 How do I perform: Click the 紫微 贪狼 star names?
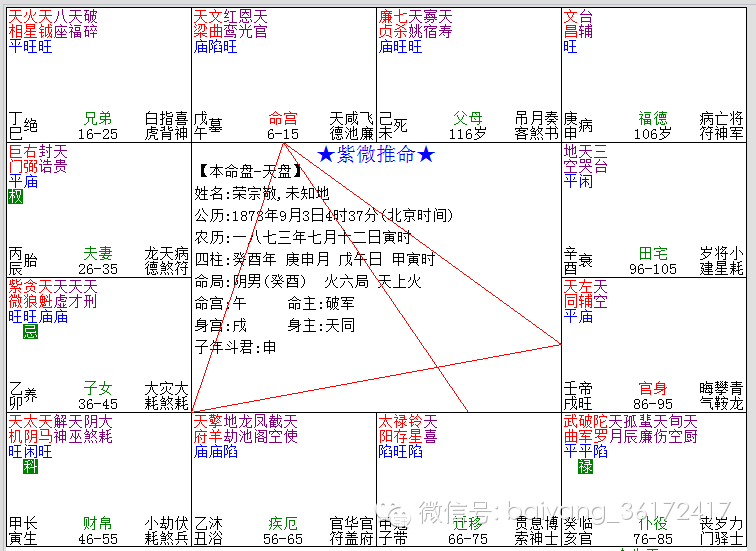tap(23, 294)
